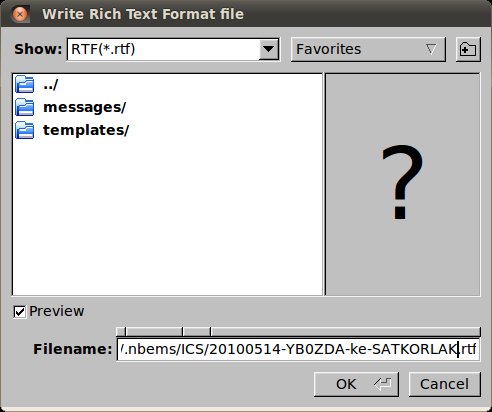The image size is (492, 412).
Task: Click the question mark preview pane
Action: tap(403, 184)
